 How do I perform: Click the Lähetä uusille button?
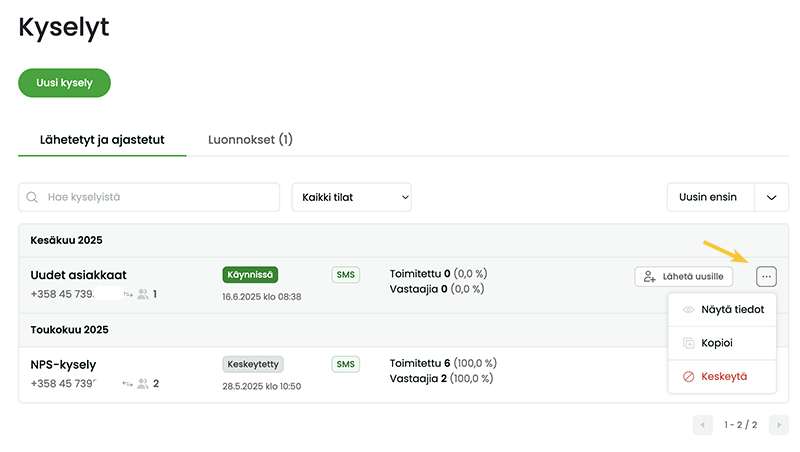coord(684,277)
